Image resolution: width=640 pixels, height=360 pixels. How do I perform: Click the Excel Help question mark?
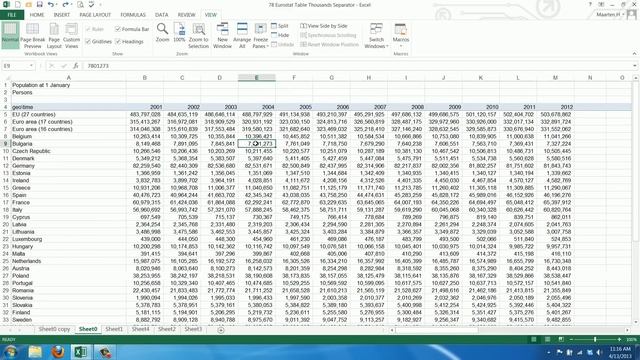click(x=590, y=4)
